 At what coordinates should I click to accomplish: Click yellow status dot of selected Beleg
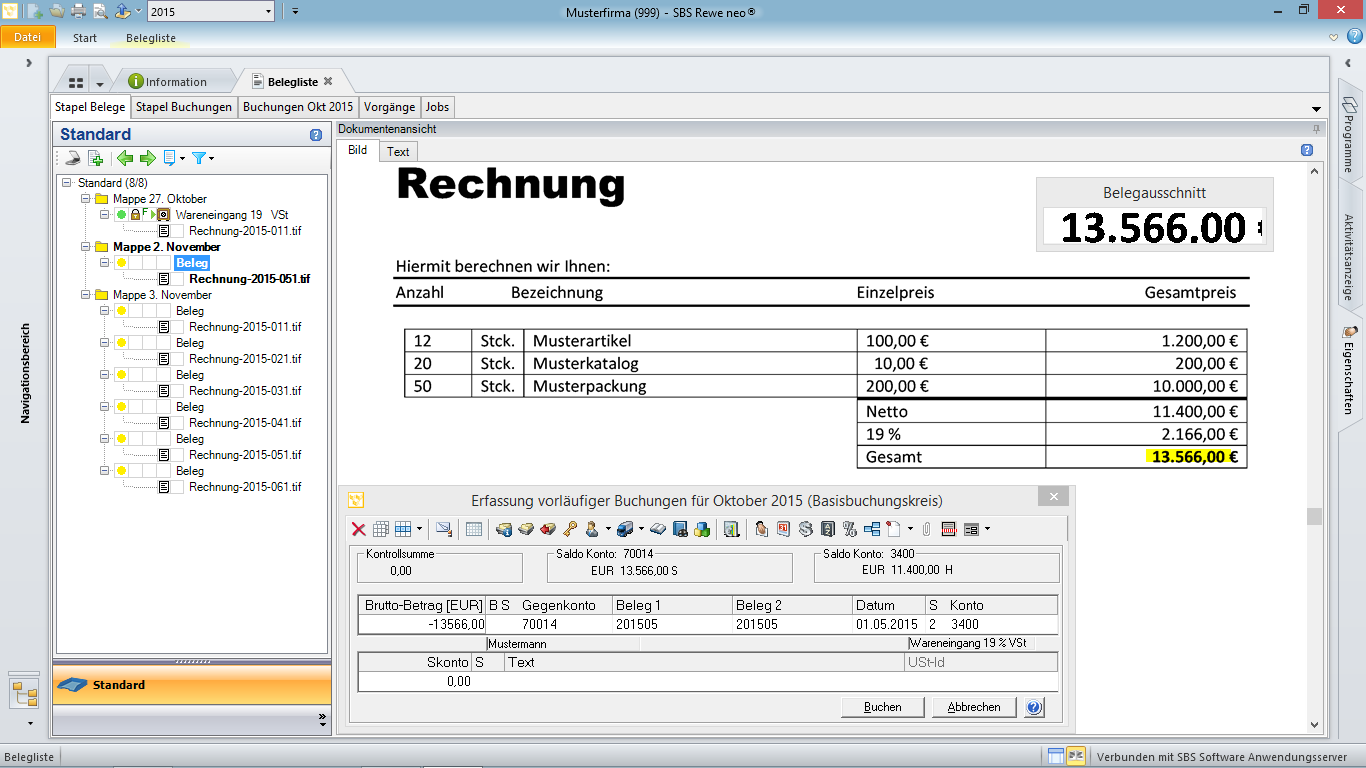(x=121, y=263)
